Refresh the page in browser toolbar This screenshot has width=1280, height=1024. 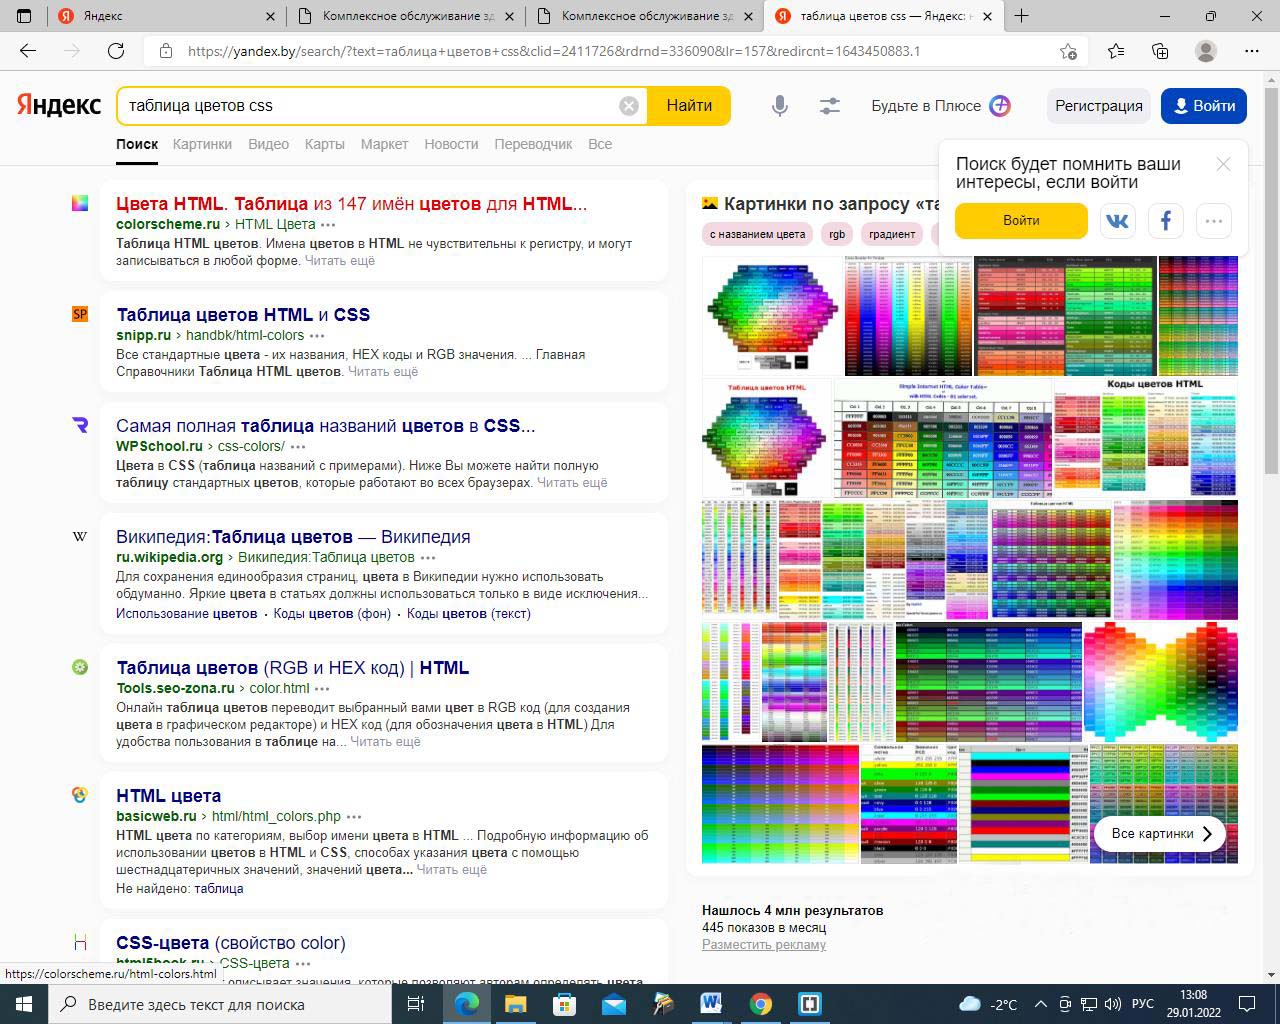pos(116,51)
